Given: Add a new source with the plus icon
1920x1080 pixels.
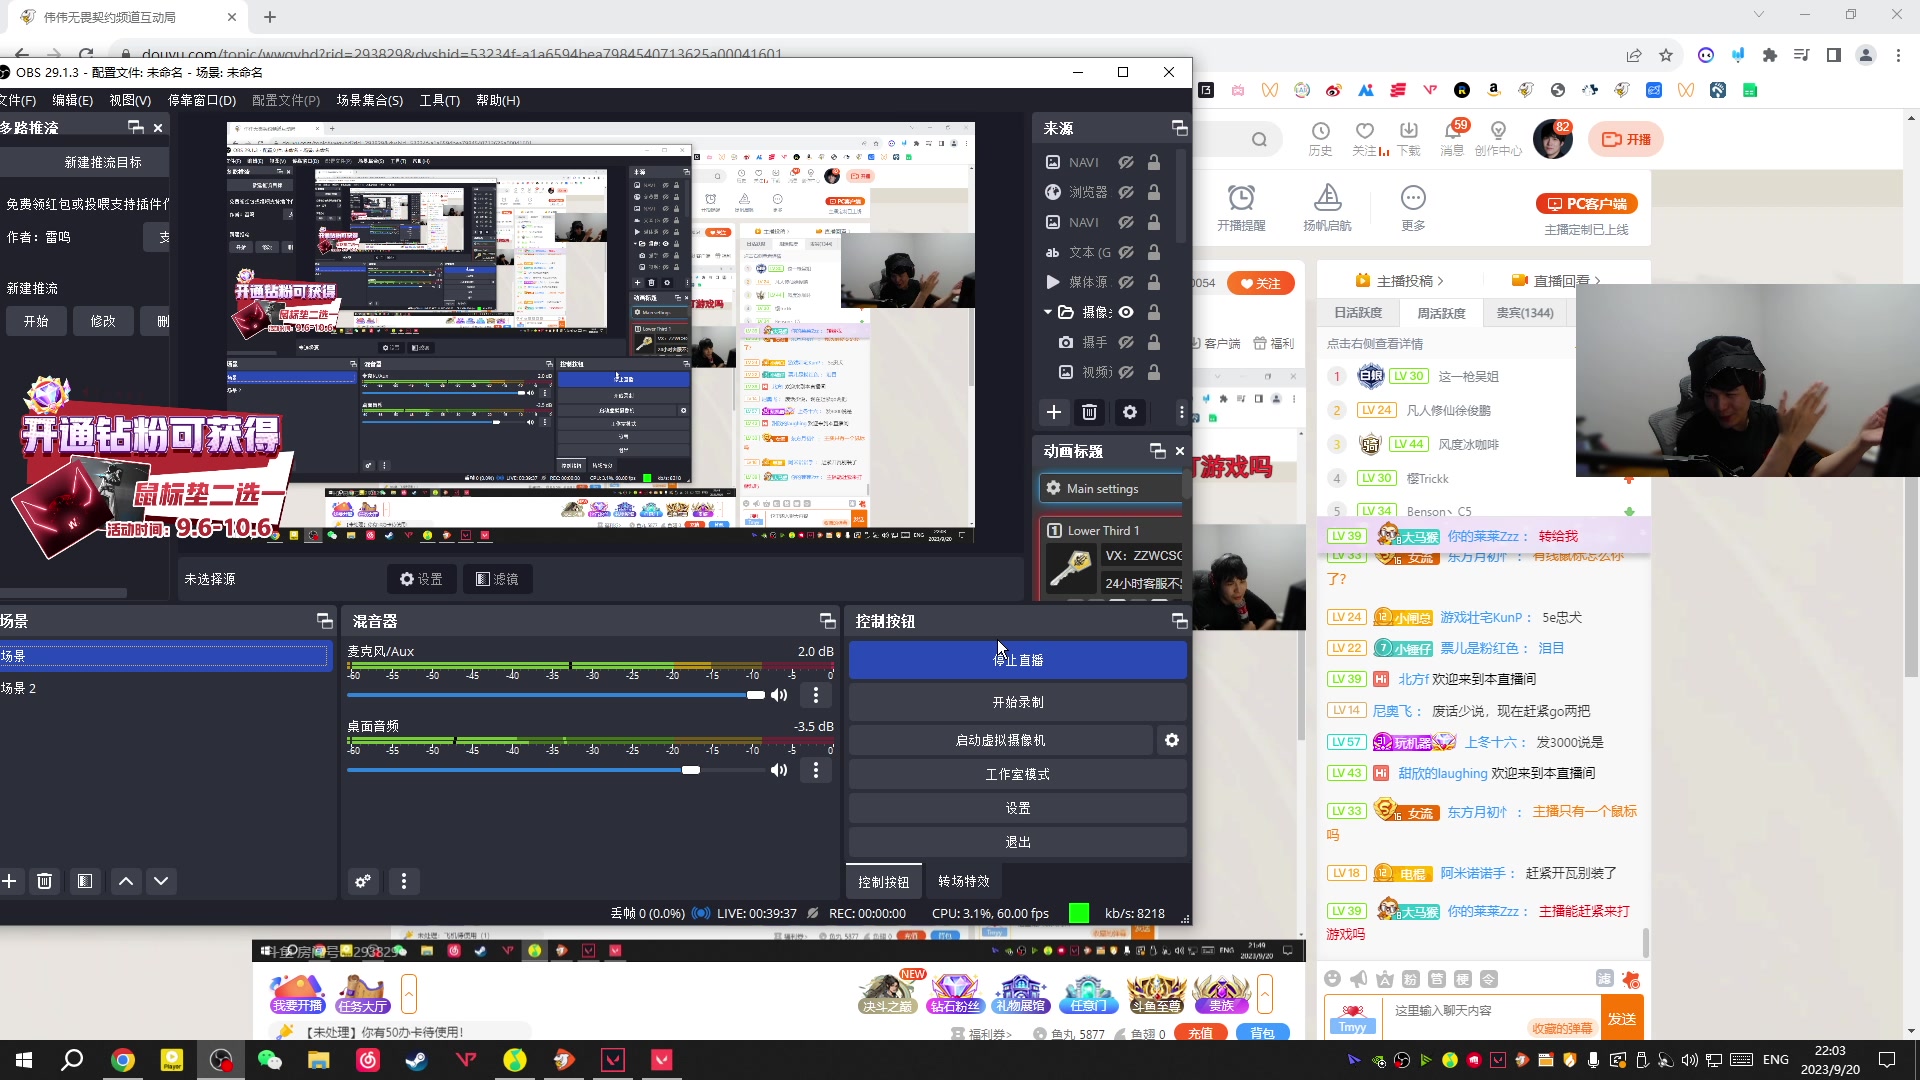Looking at the screenshot, I should pos(1054,412).
